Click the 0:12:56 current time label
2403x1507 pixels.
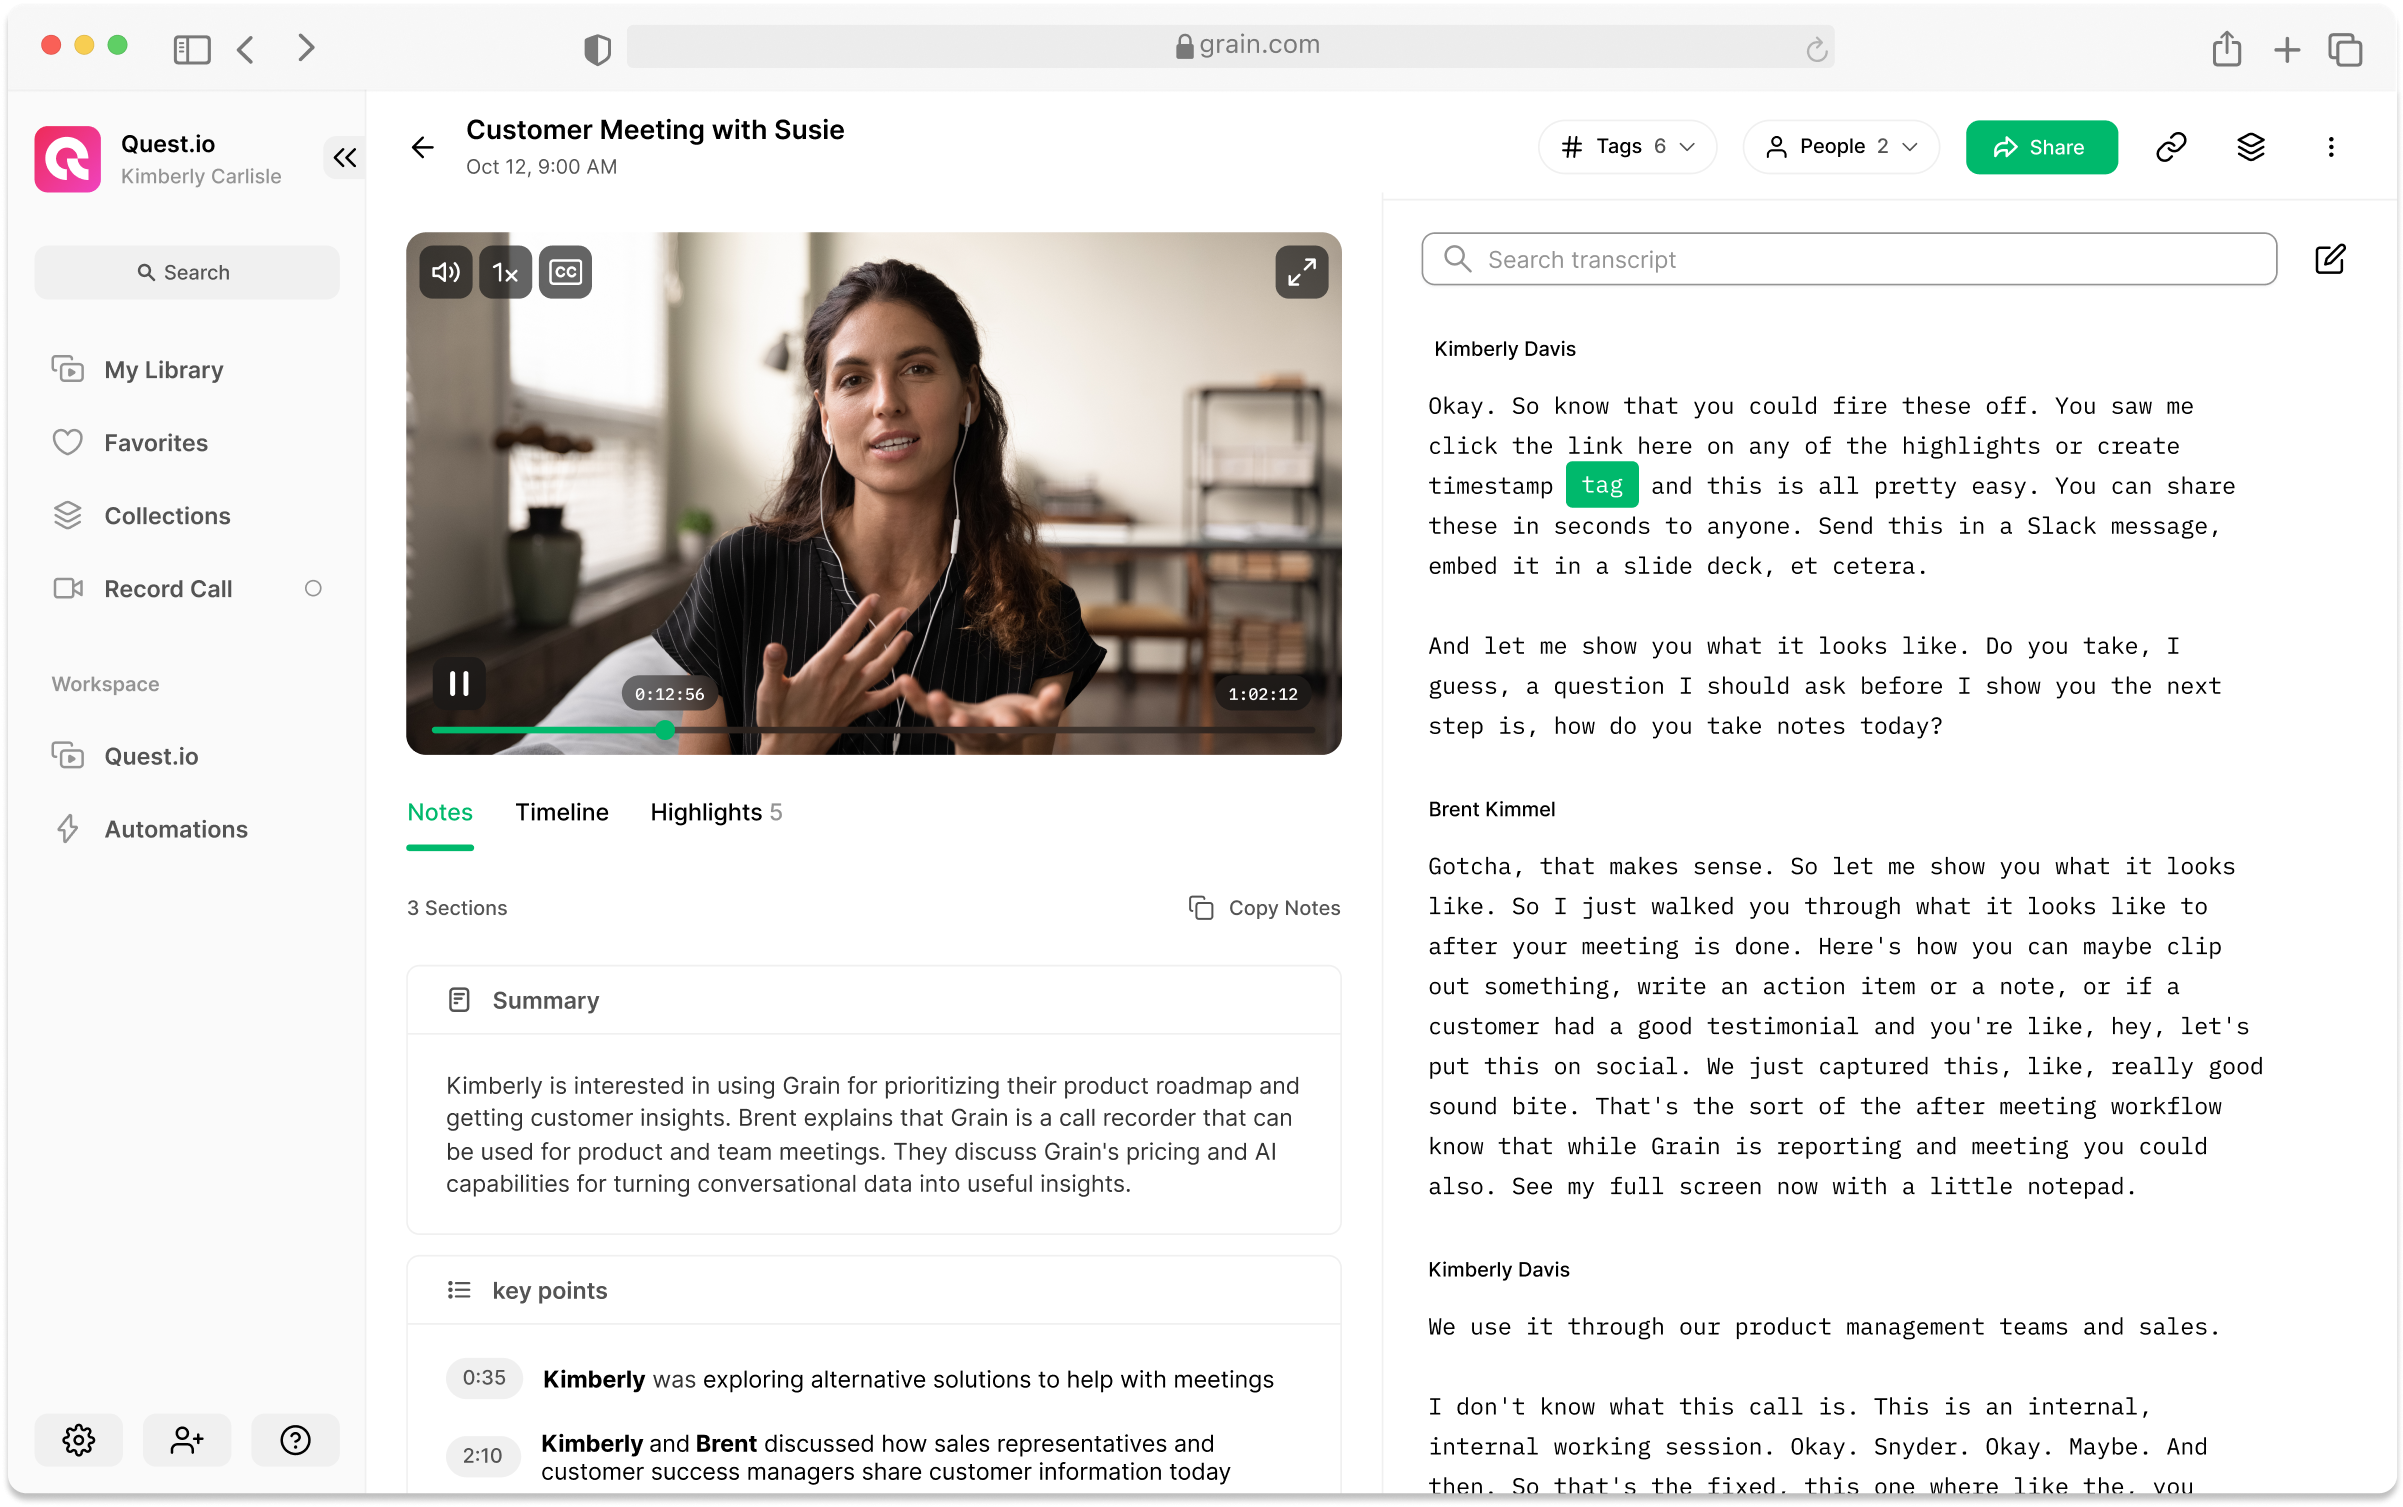tap(669, 693)
